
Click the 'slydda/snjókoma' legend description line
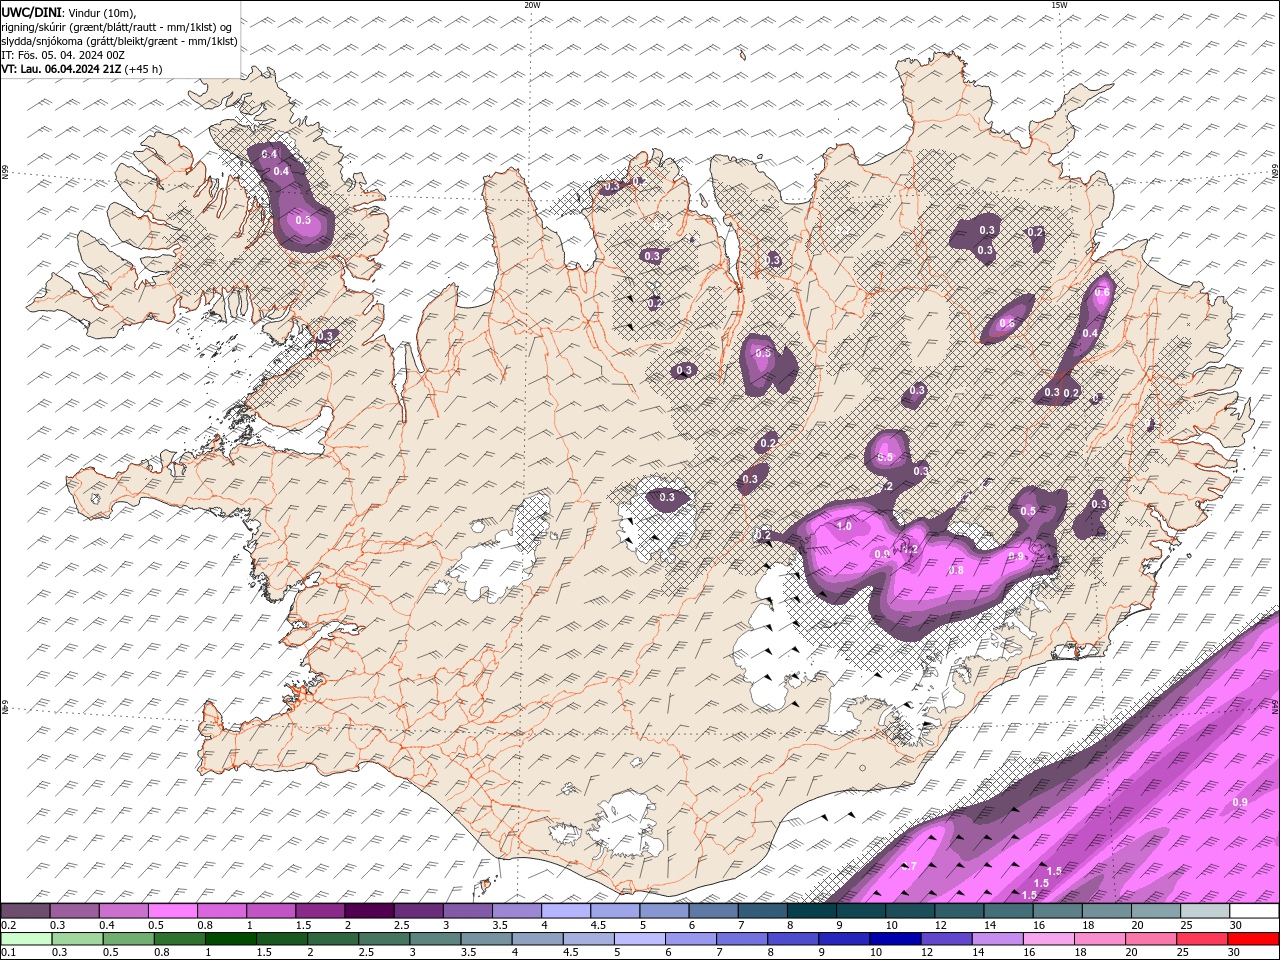coord(119,41)
